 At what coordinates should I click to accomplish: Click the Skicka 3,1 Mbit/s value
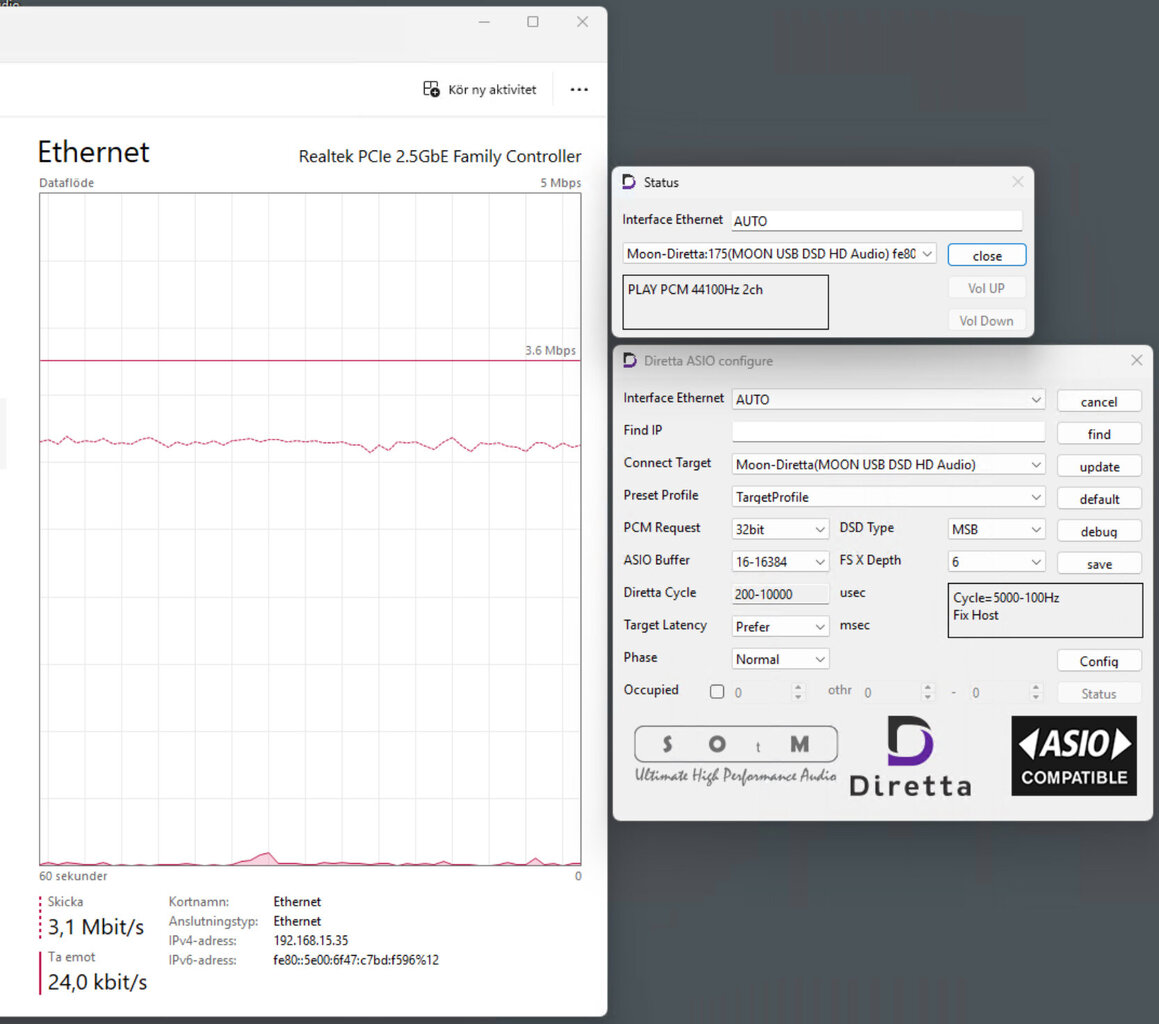coord(95,926)
